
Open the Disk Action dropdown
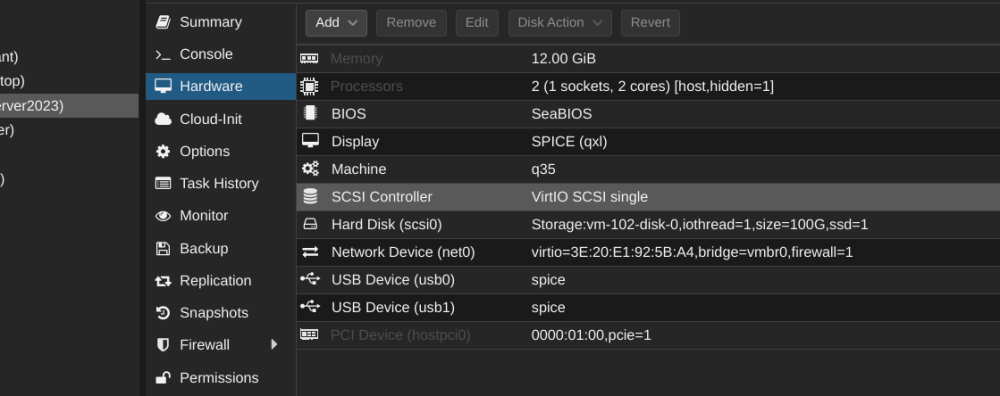tap(560, 23)
